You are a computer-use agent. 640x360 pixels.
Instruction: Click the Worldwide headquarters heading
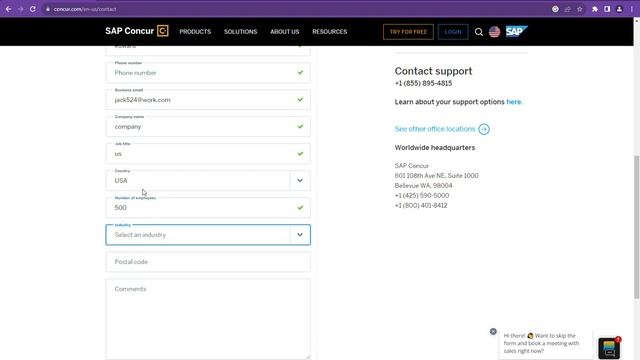(435, 148)
